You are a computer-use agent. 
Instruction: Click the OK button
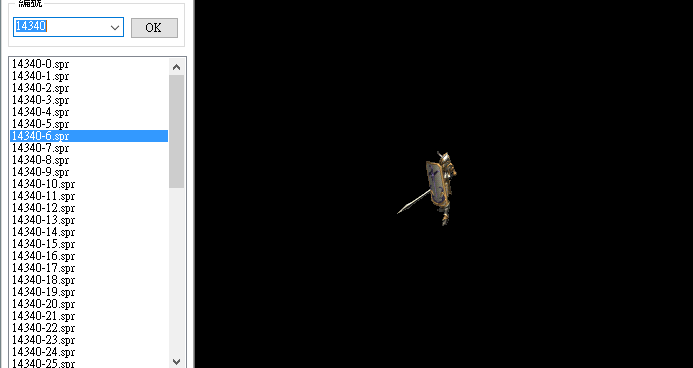click(154, 28)
